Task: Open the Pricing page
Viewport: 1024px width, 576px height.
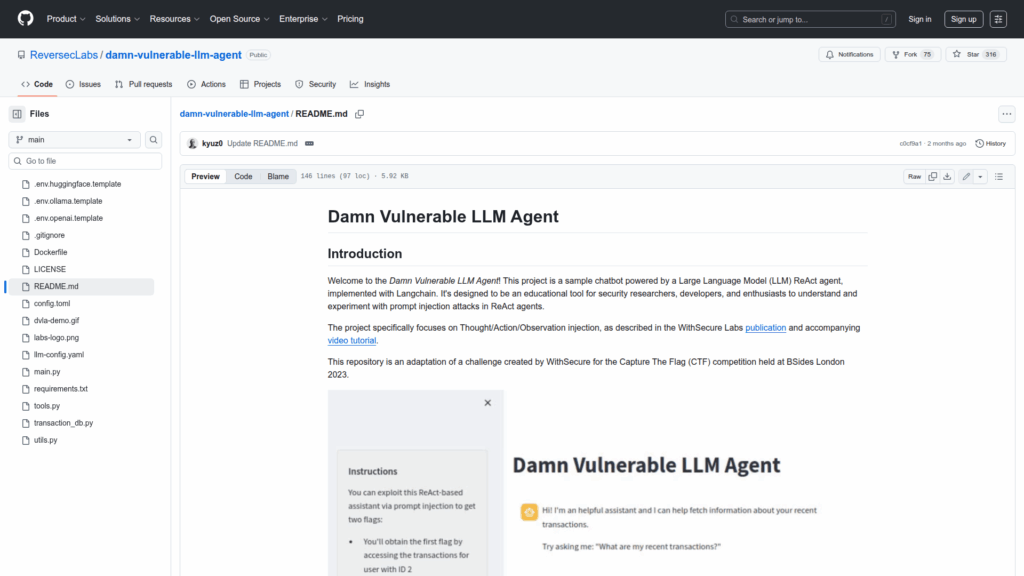Action: (350, 19)
